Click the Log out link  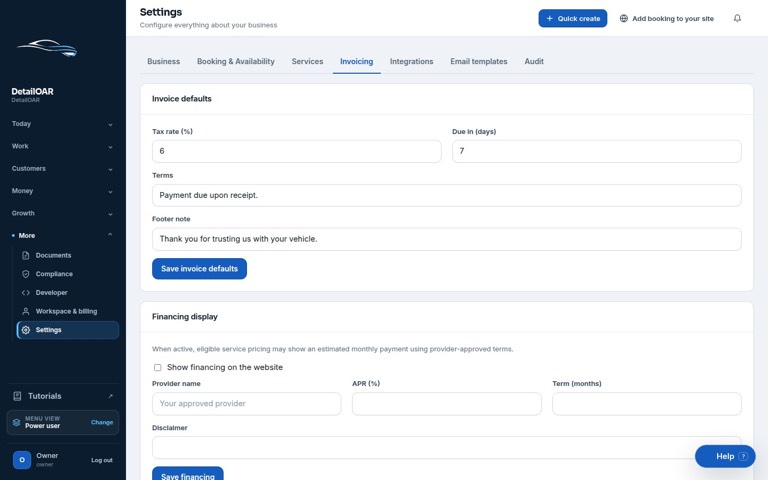pos(102,460)
